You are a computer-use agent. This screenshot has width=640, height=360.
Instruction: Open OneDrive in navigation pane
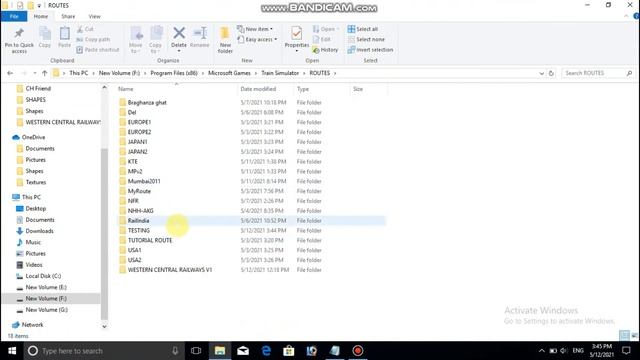pyautogui.click(x=33, y=137)
